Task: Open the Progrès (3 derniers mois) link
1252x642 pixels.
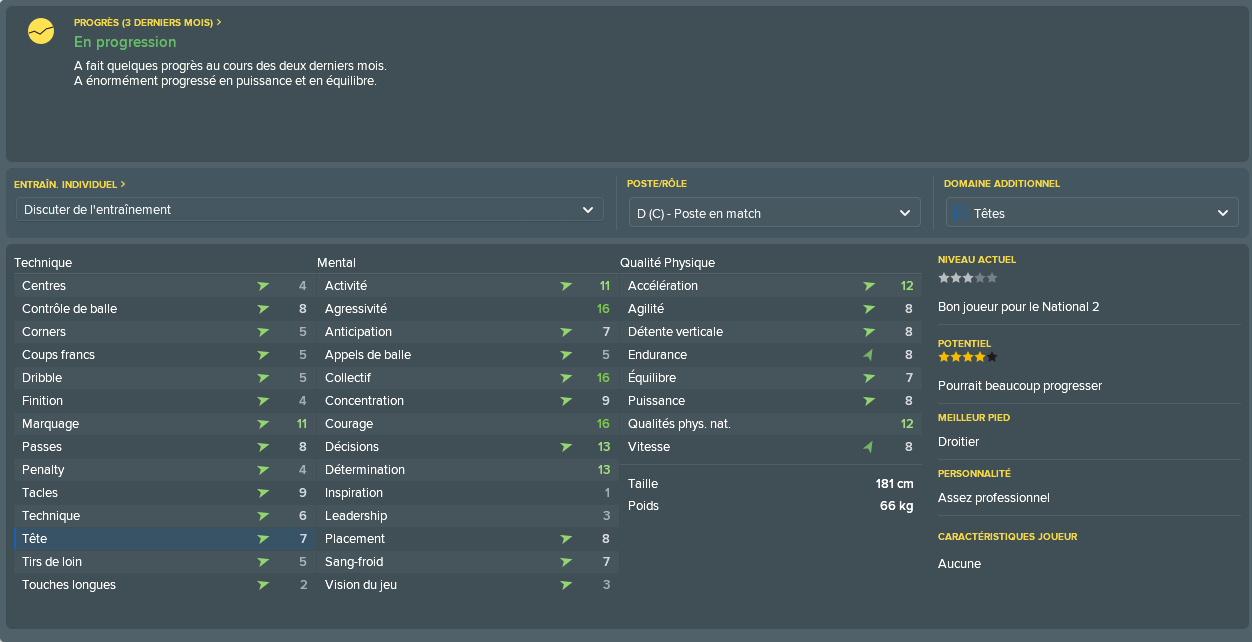Action: point(148,22)
